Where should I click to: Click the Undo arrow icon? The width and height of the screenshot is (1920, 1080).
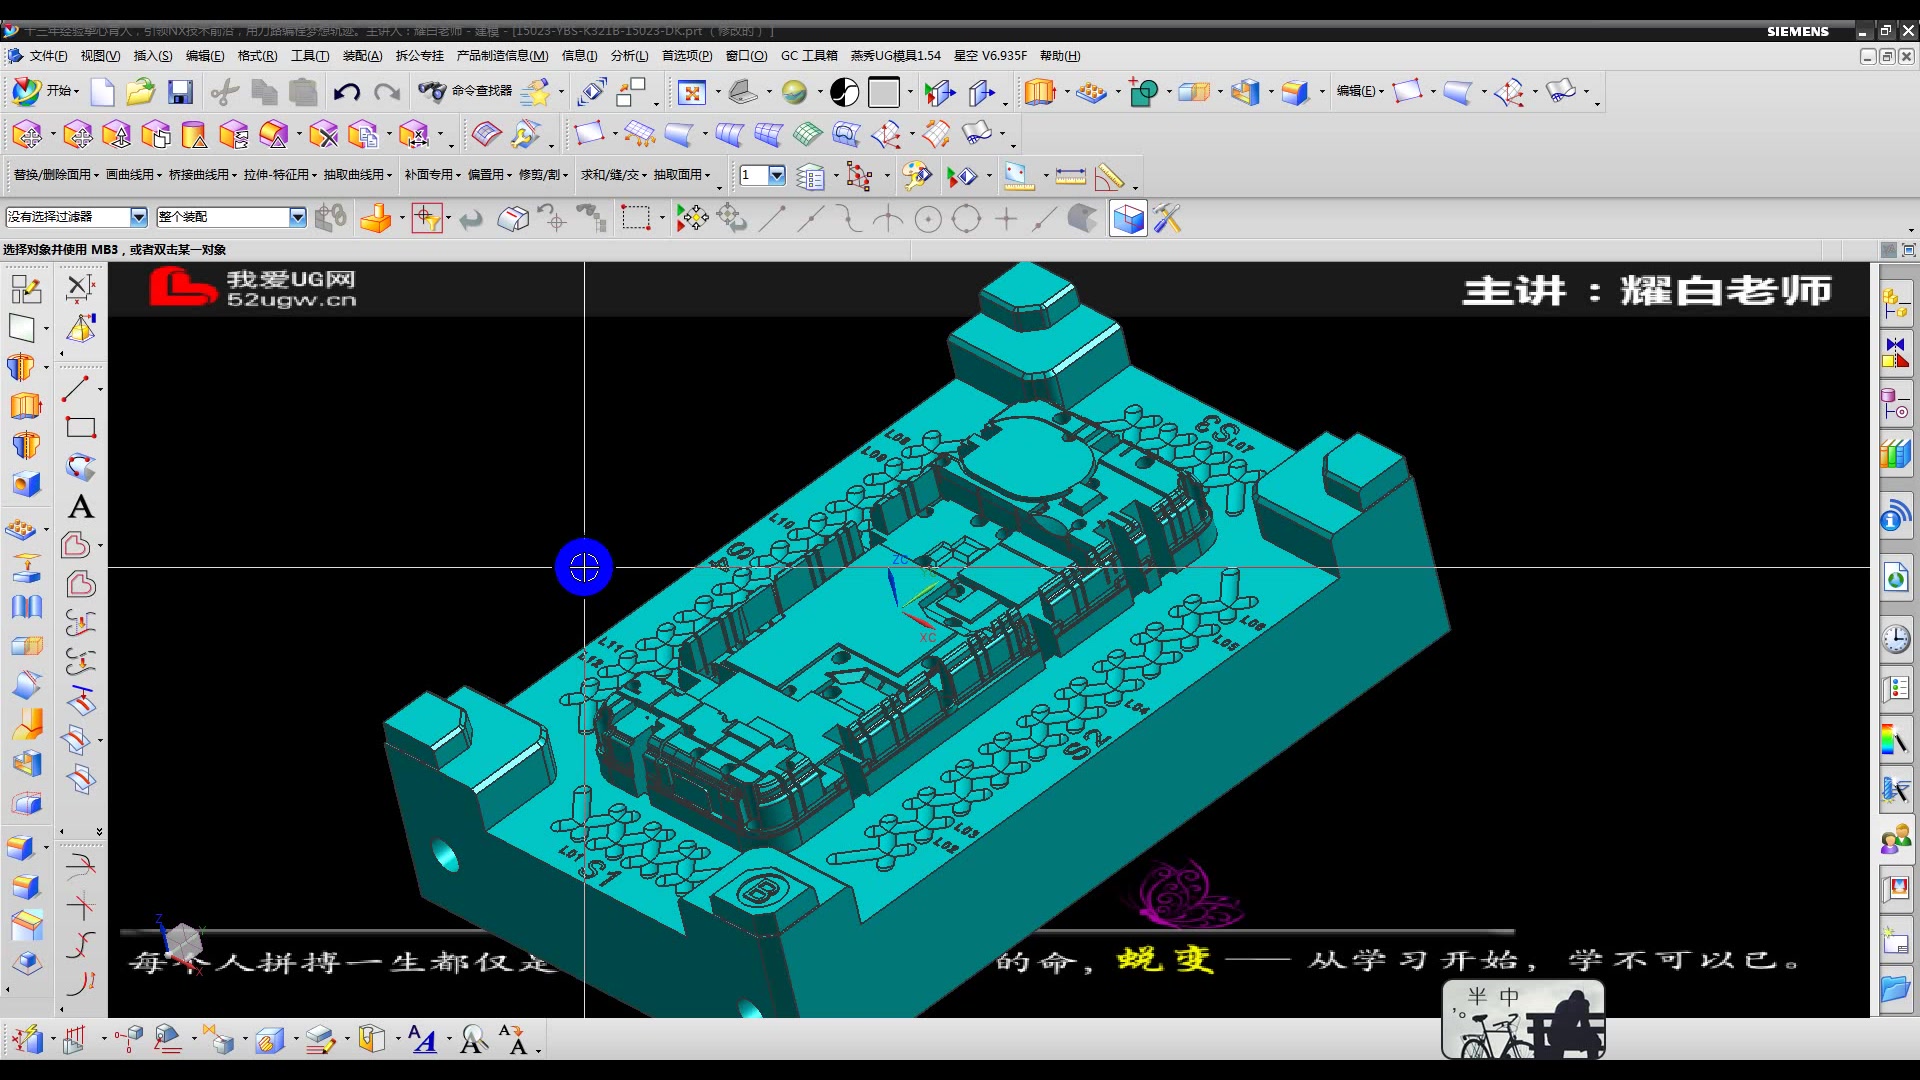[346, 93]
